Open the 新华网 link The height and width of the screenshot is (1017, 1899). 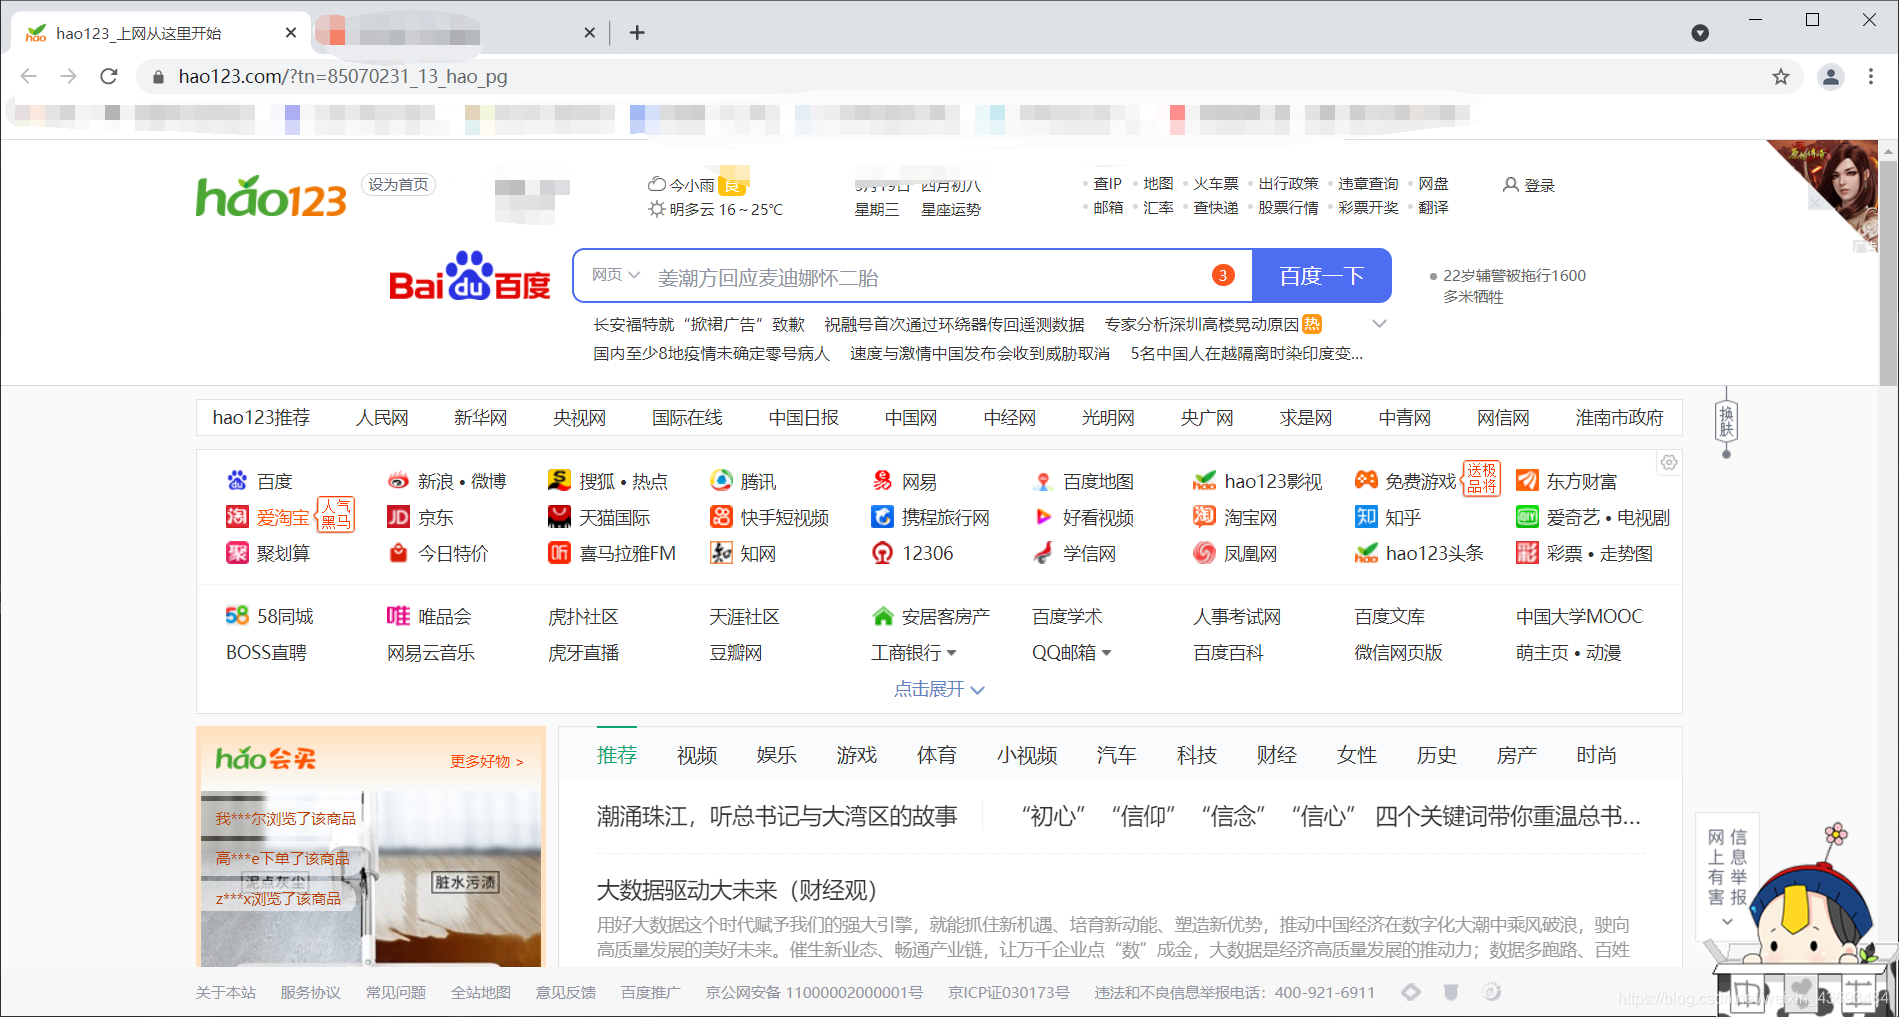[481, 417]
